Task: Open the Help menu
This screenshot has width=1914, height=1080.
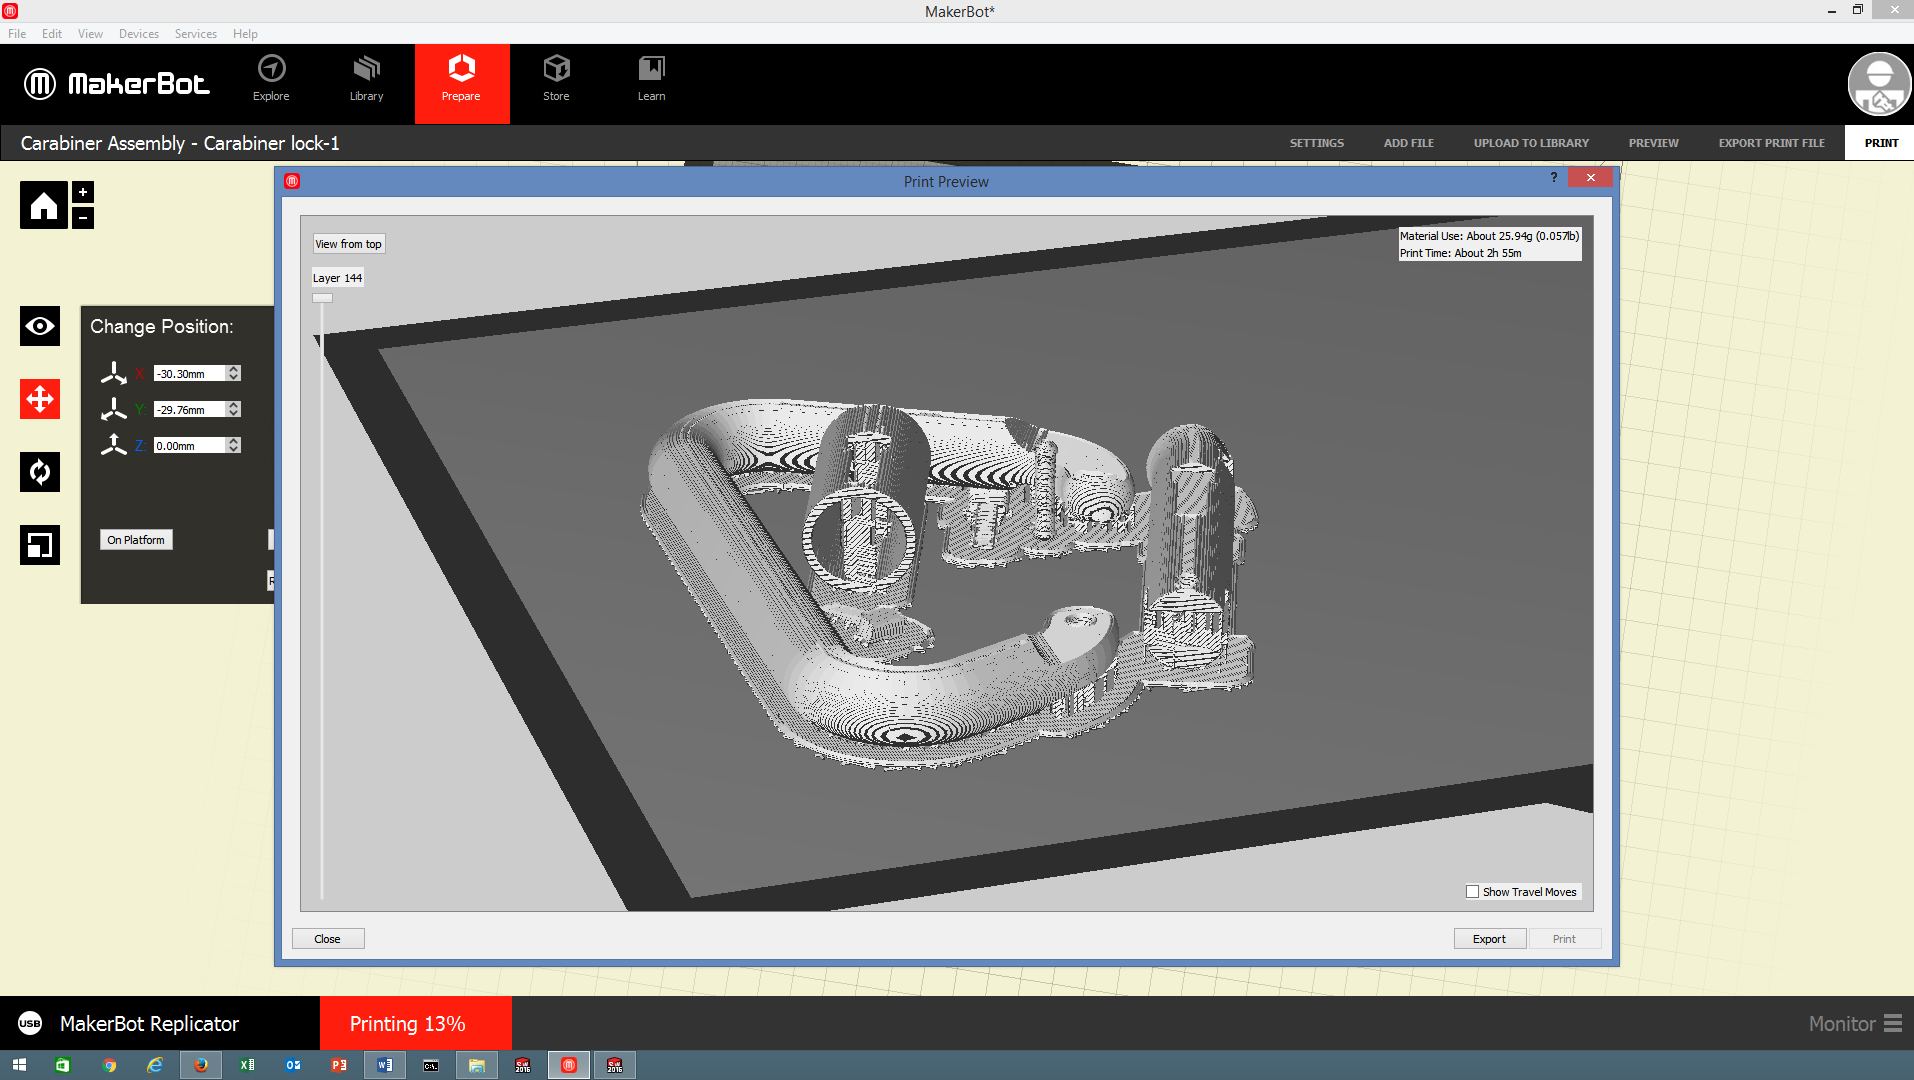Action: 245,33
